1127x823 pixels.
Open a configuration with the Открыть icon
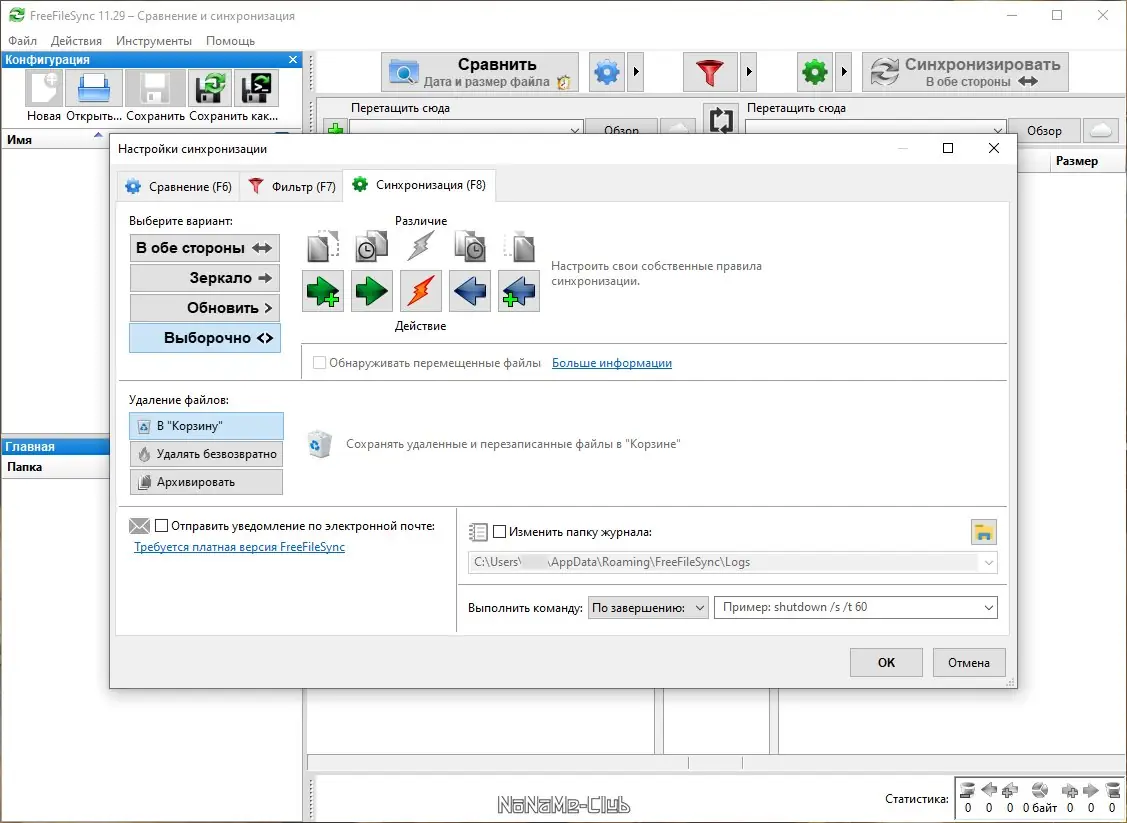point(94,88)
